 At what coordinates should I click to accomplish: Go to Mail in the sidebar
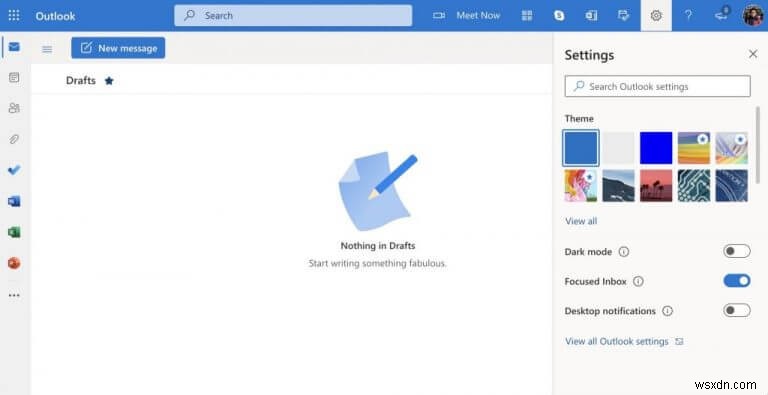click(x=14, y=47)
